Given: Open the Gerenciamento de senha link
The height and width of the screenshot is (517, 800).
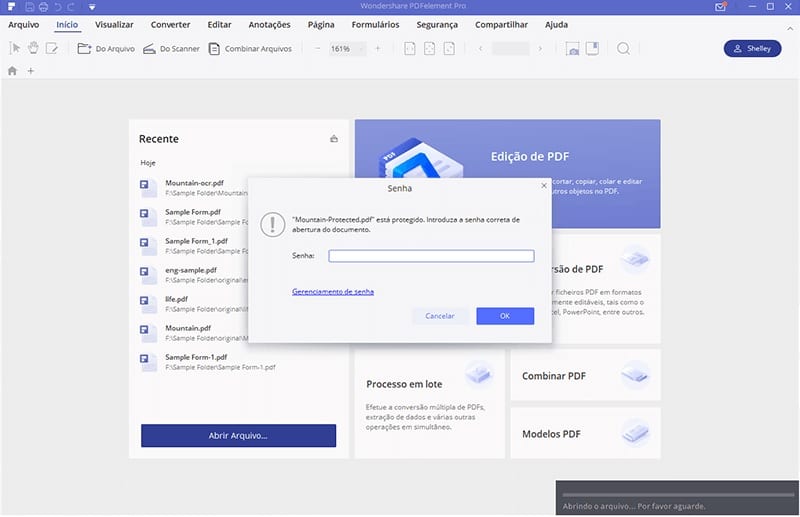Looking at the screenshot, I should point(333,291).
